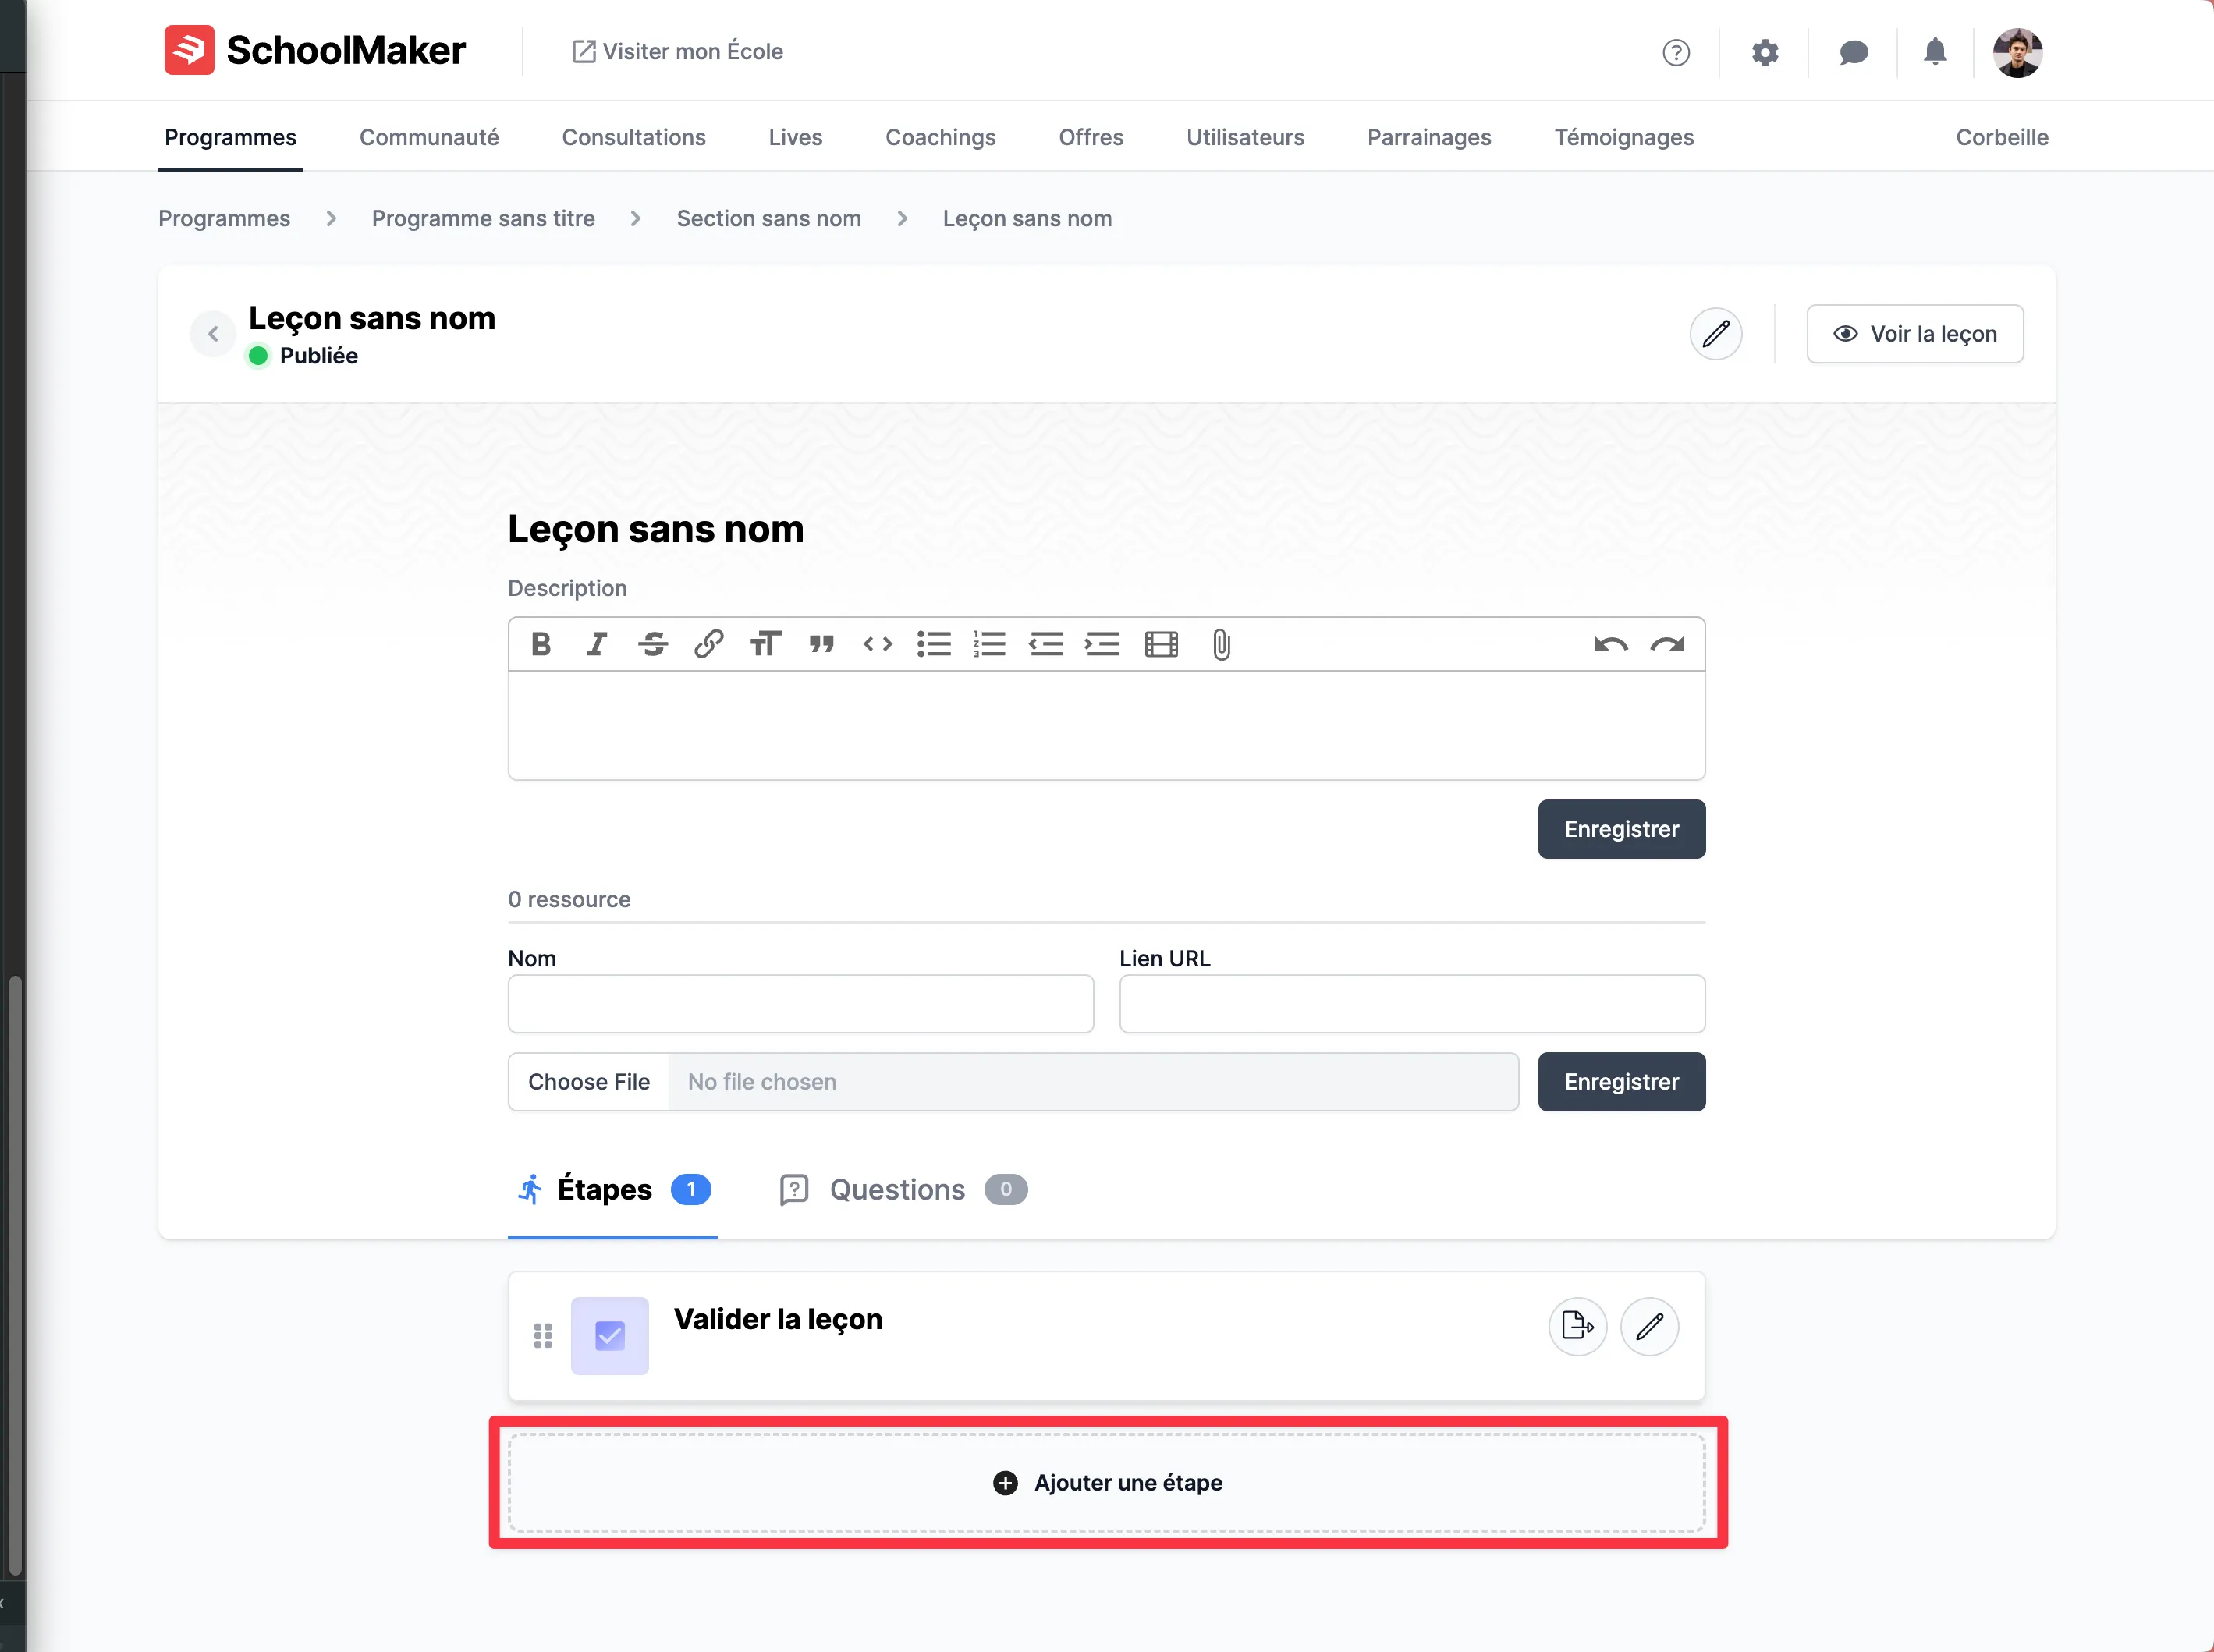Toggle italic formatting in description editor
The image size is (2214, 1652).
pos(597,644)
